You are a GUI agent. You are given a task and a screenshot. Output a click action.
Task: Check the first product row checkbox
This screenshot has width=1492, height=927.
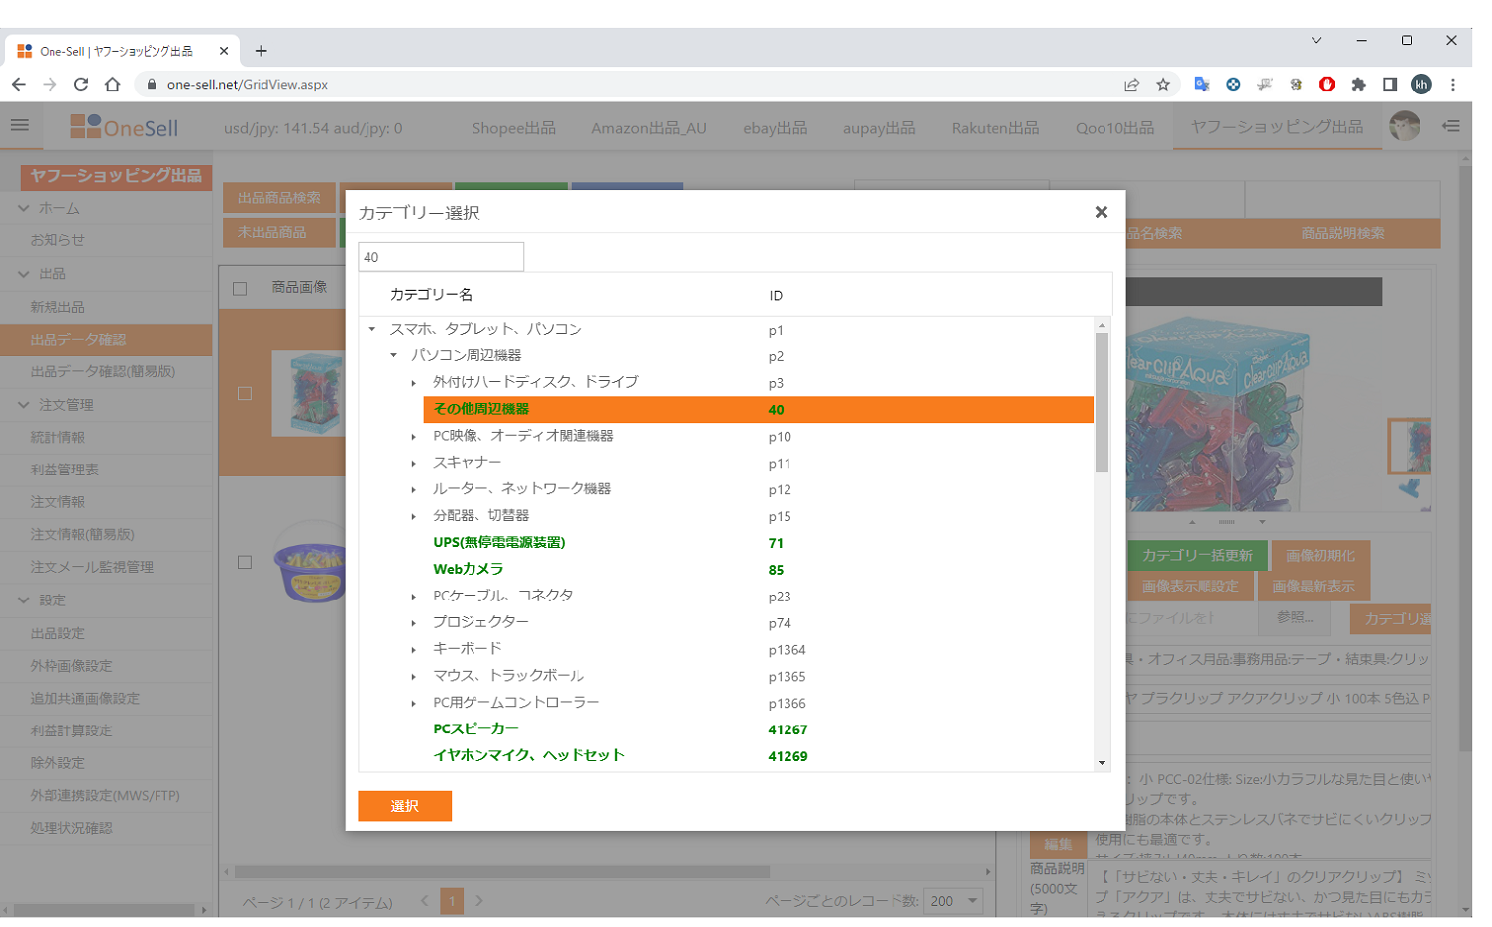tap(245, 393)
